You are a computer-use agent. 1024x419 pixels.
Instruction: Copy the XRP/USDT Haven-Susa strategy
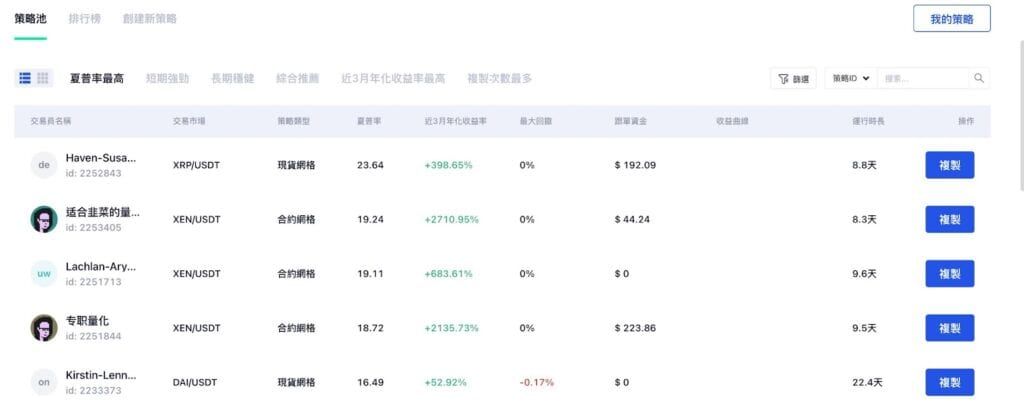(949, 165)
